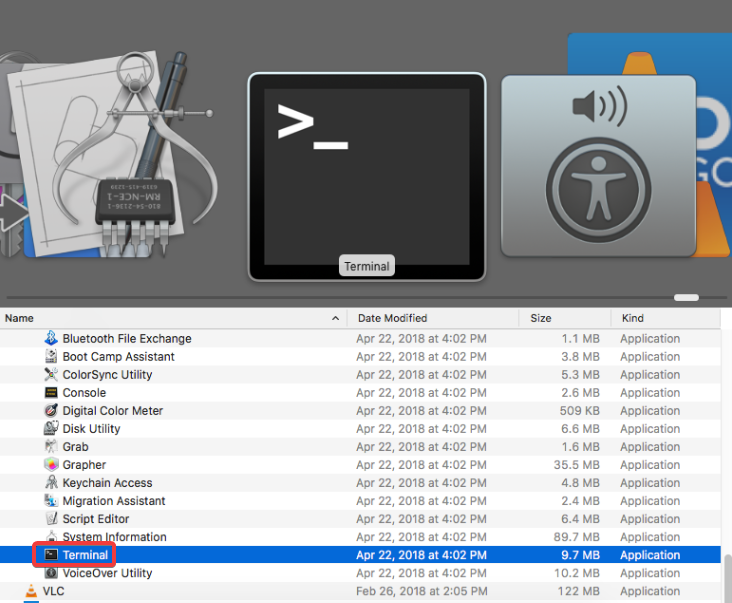The image size is (732, 603).
Task: Select Boot Camp Assistant file name
Action: click(119, 357)
